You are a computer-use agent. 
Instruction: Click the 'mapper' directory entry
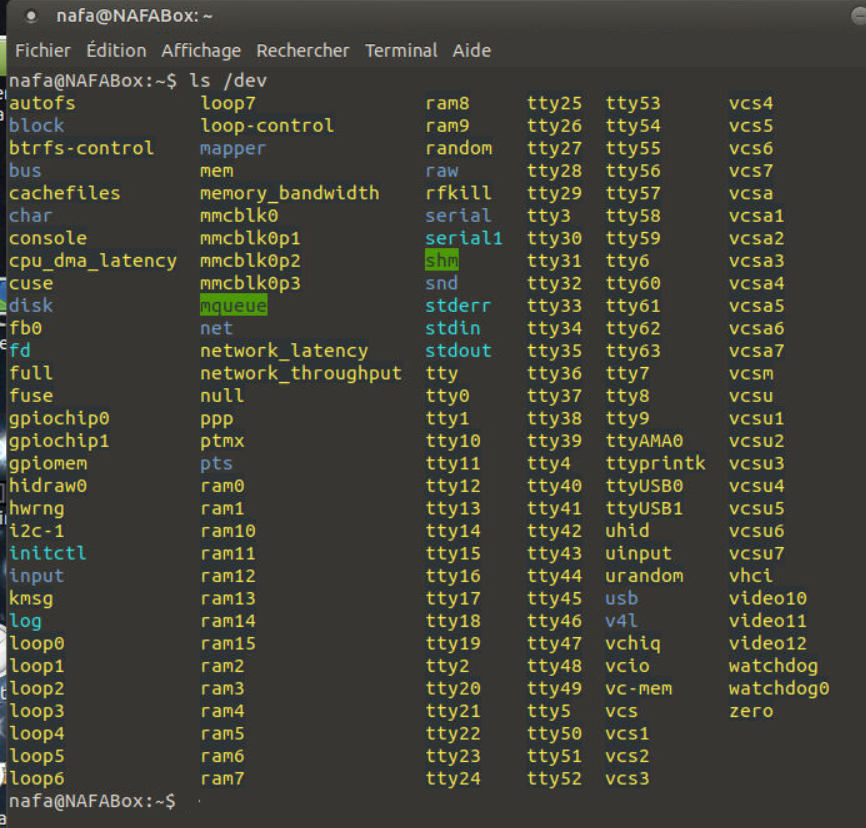233,149
